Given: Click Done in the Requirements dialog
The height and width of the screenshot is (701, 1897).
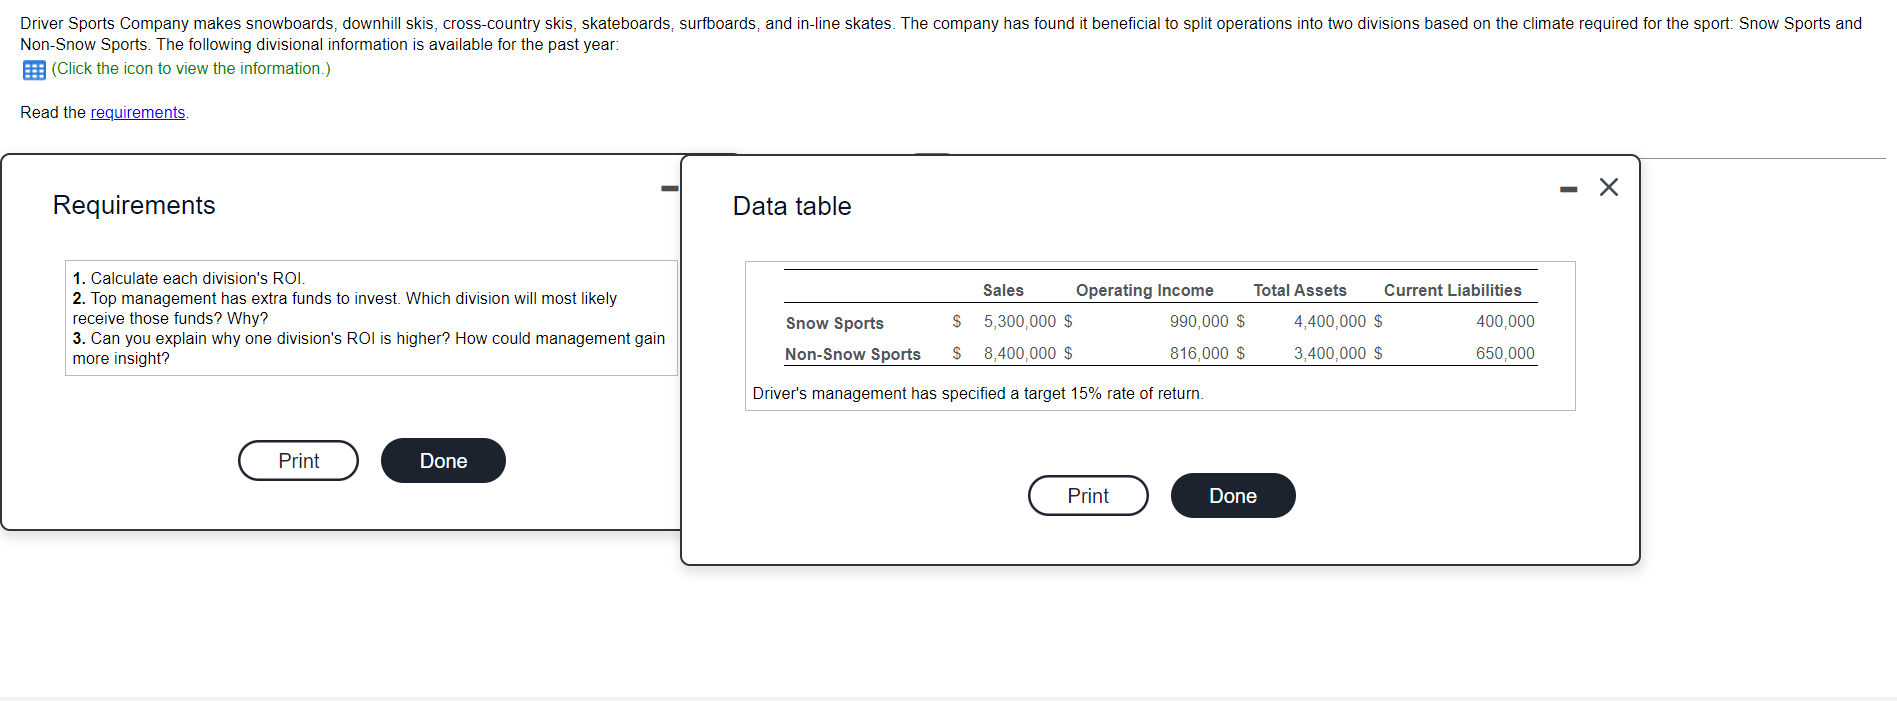Looking at the screenshot, I should point(443,461).
